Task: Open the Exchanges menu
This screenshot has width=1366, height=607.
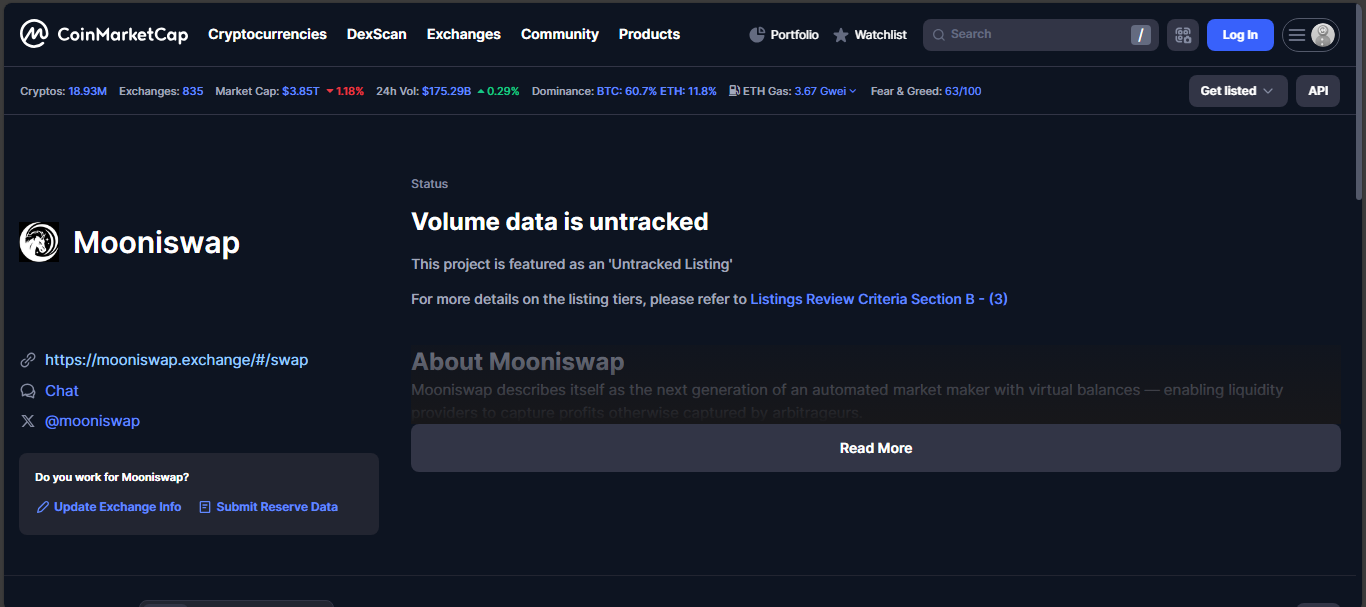Action: click(x=464, y=34)
